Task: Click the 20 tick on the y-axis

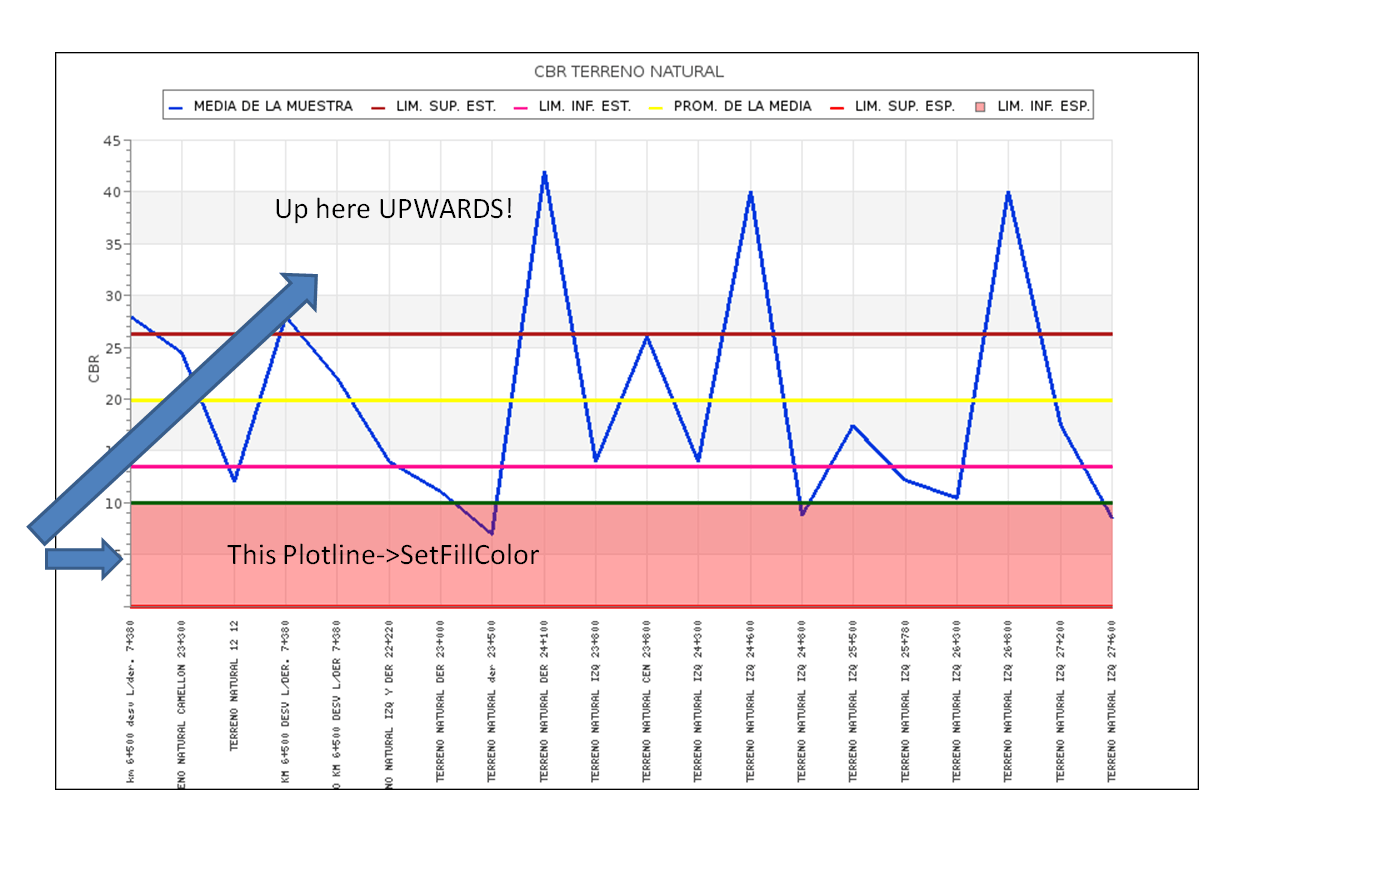Action: pos(112,400)
